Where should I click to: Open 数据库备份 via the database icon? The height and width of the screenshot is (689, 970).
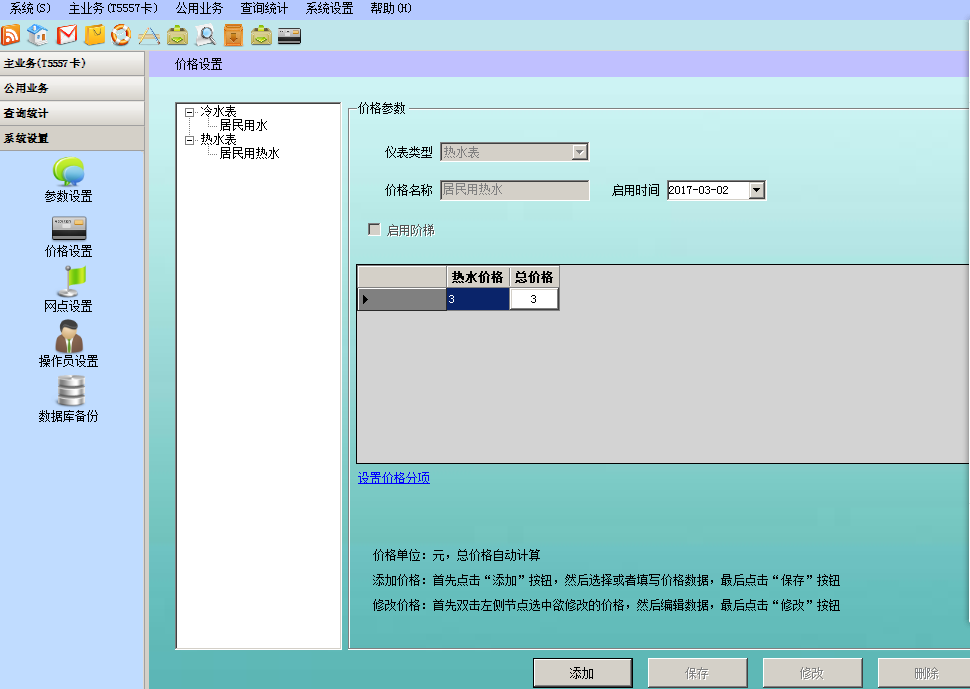[71, 391]
